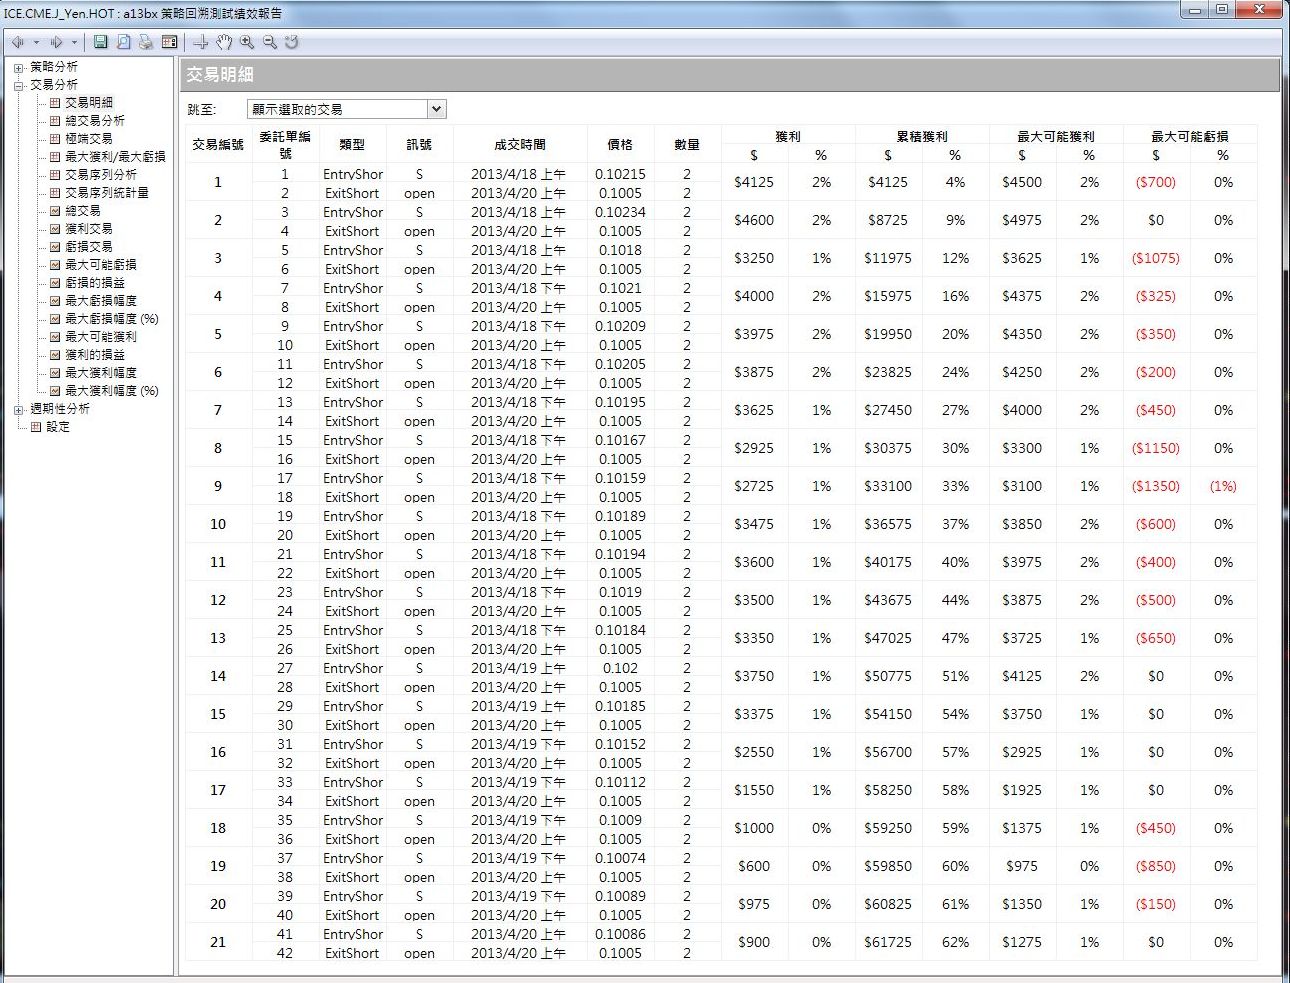Open the 設定 tree item

58,427
